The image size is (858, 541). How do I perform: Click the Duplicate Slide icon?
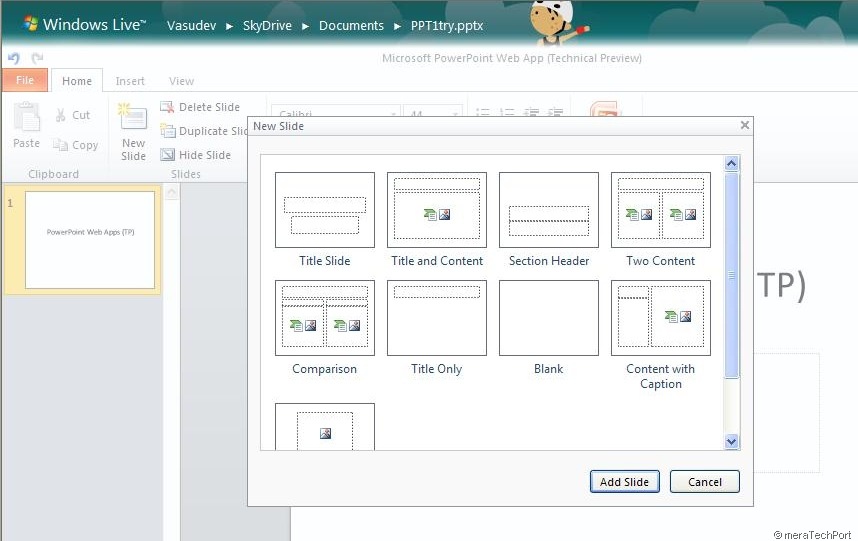click(x=167, y=131)
